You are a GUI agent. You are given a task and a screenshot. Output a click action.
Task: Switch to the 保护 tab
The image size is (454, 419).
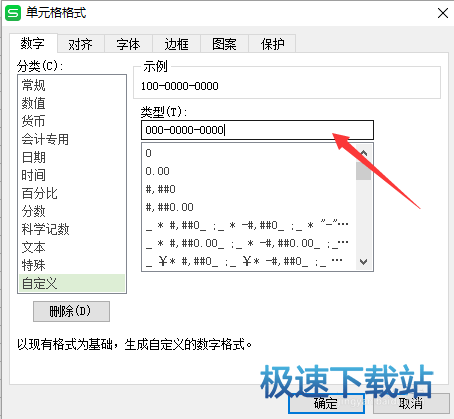[272, 44]
